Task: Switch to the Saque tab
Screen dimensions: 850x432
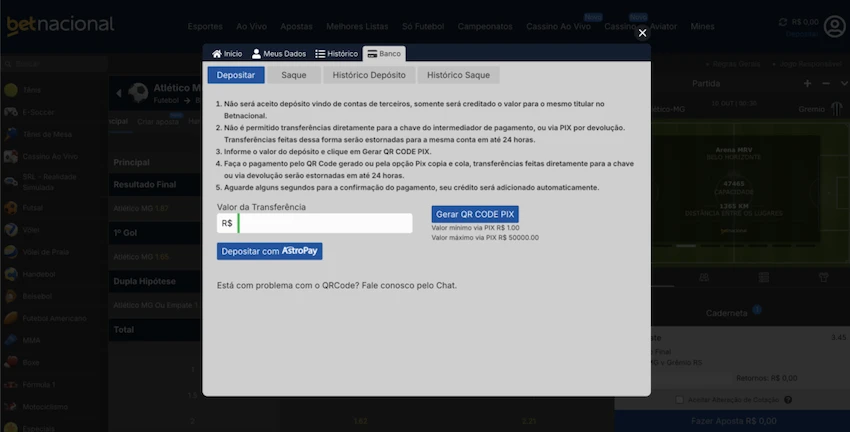Action: [x=294, y=75]
